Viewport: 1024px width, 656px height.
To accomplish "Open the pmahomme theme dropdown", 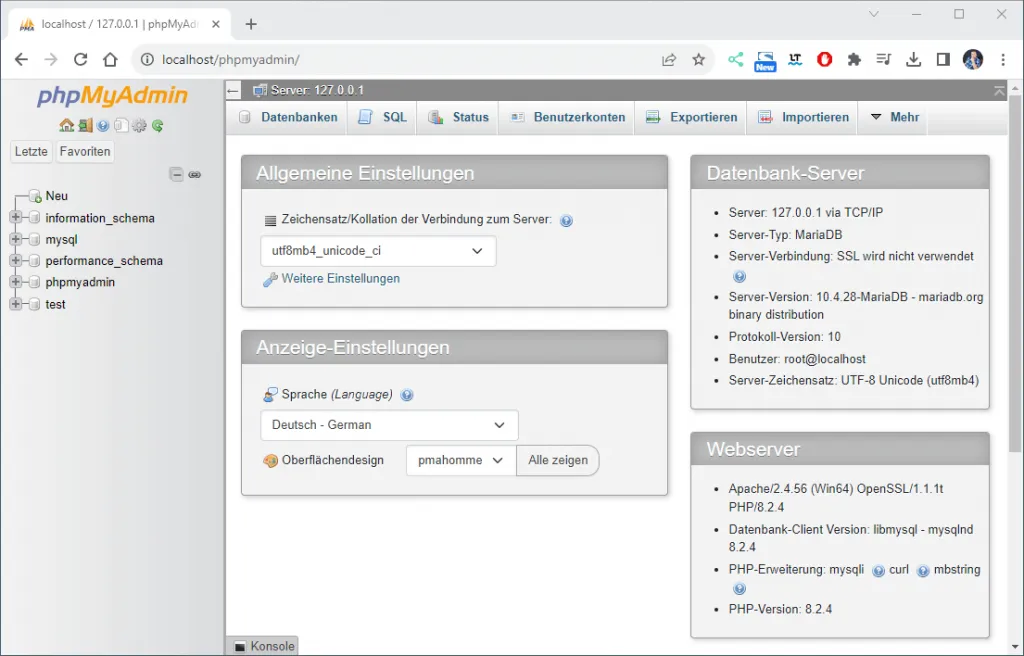I will [x=460, y=460].
